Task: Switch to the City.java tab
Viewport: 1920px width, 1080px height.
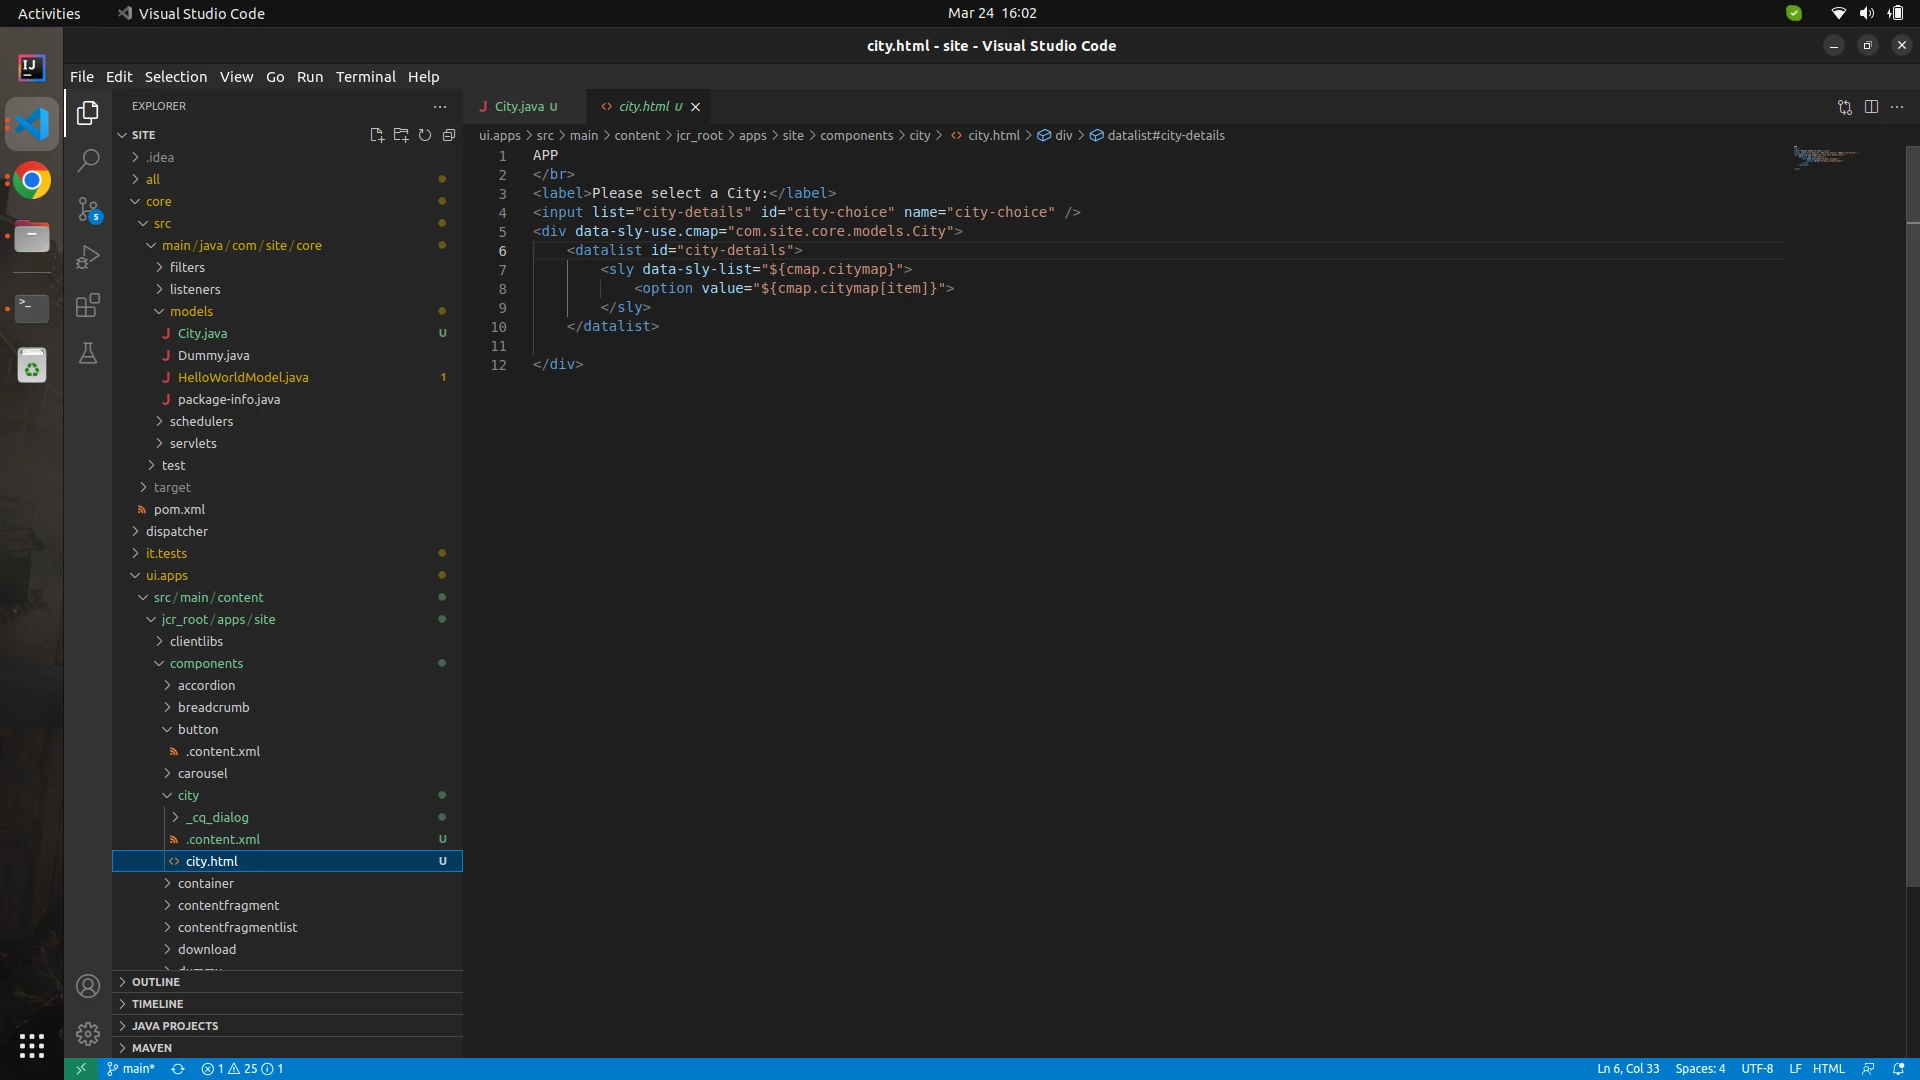Action: (519, 107)
